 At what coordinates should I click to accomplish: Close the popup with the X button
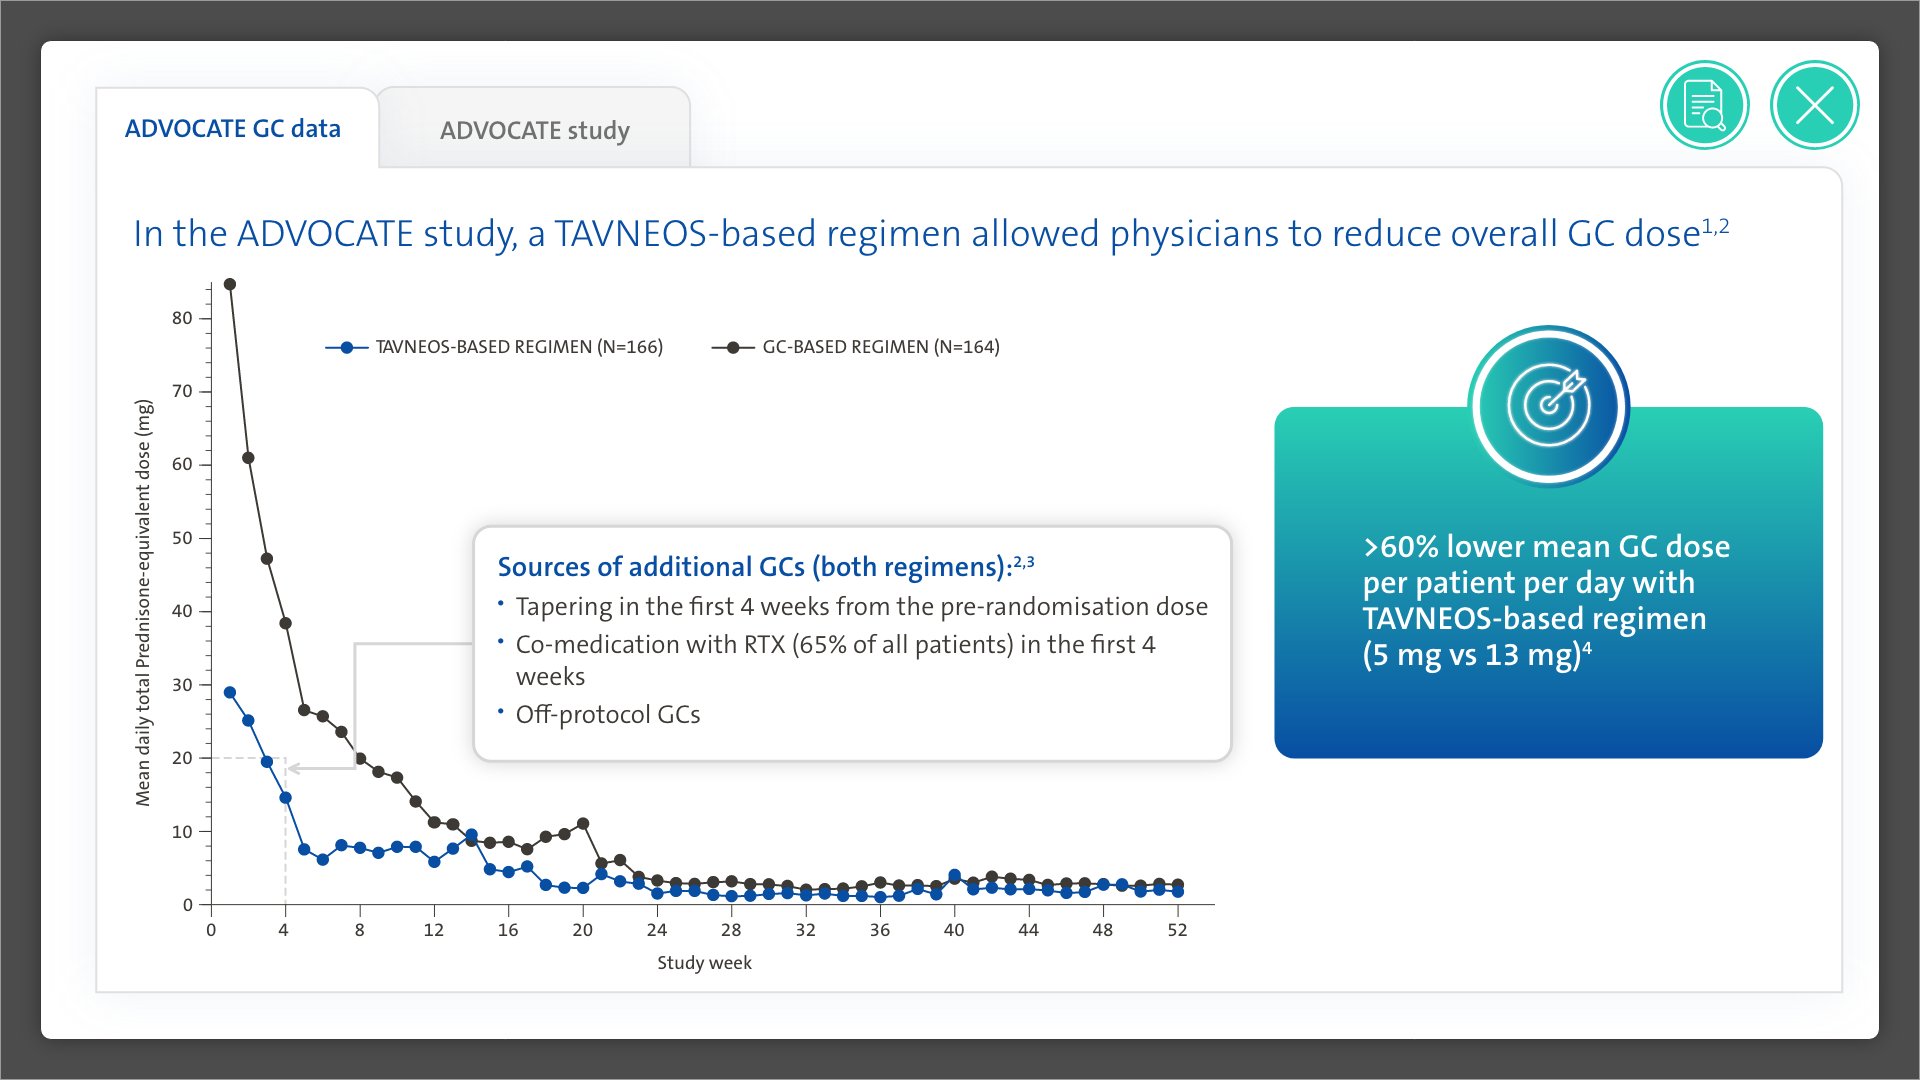click(x=1814, y=105)
